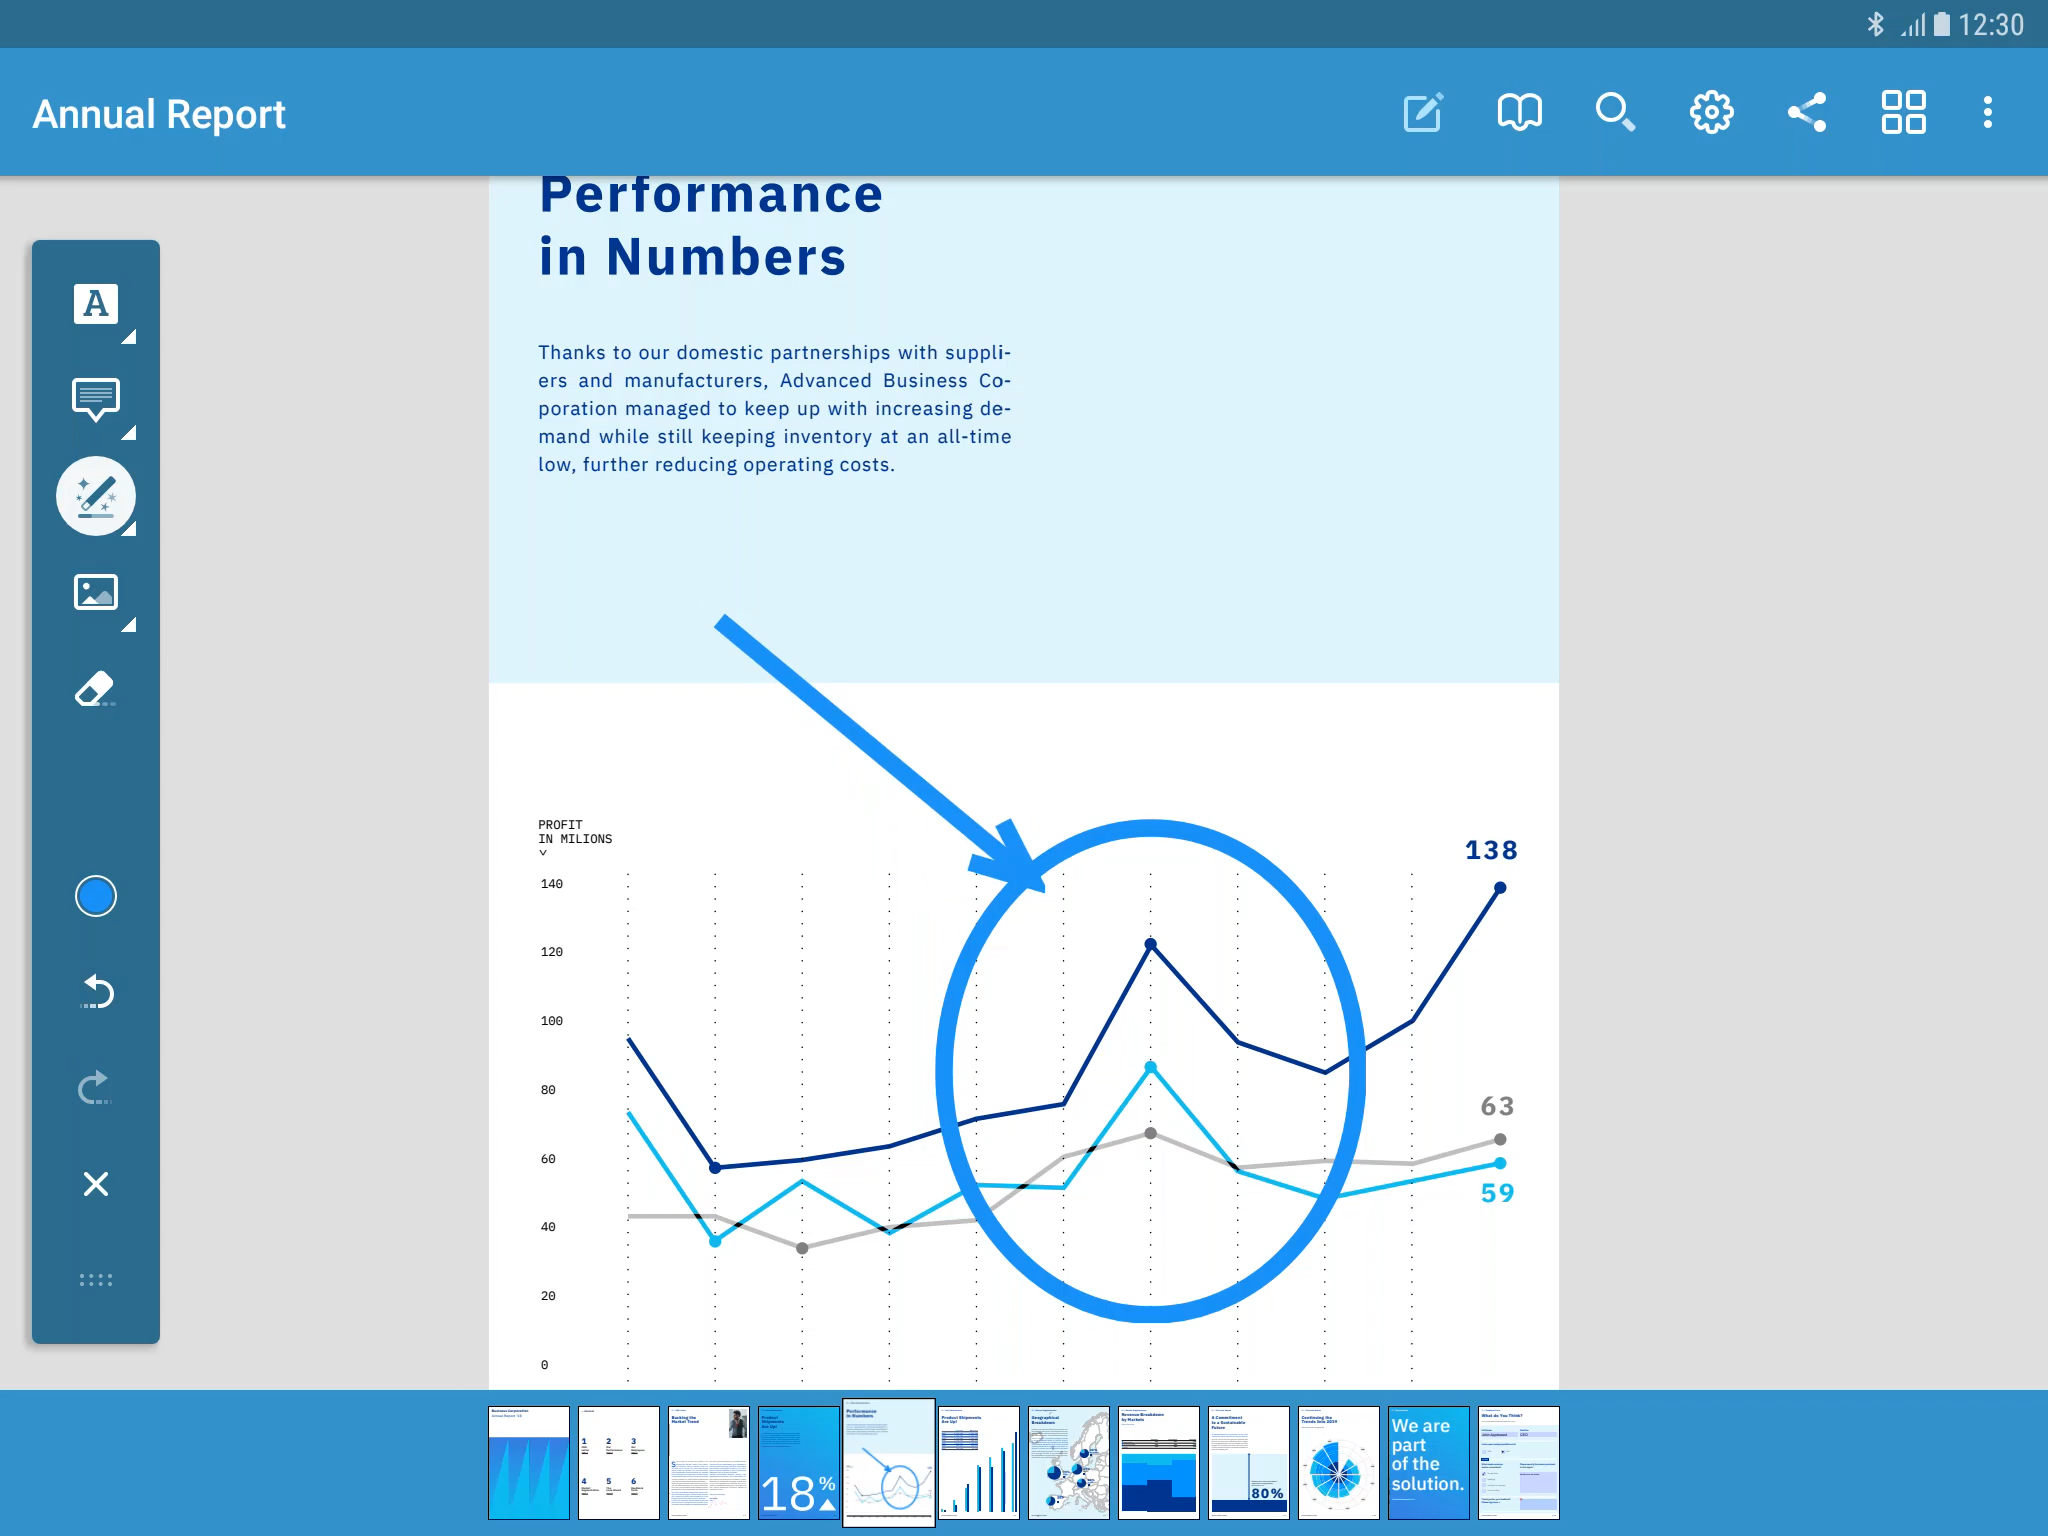This screenshot has height=1536, width=2048.
Task: Open the settings gear
Action: coord(1711,112)
